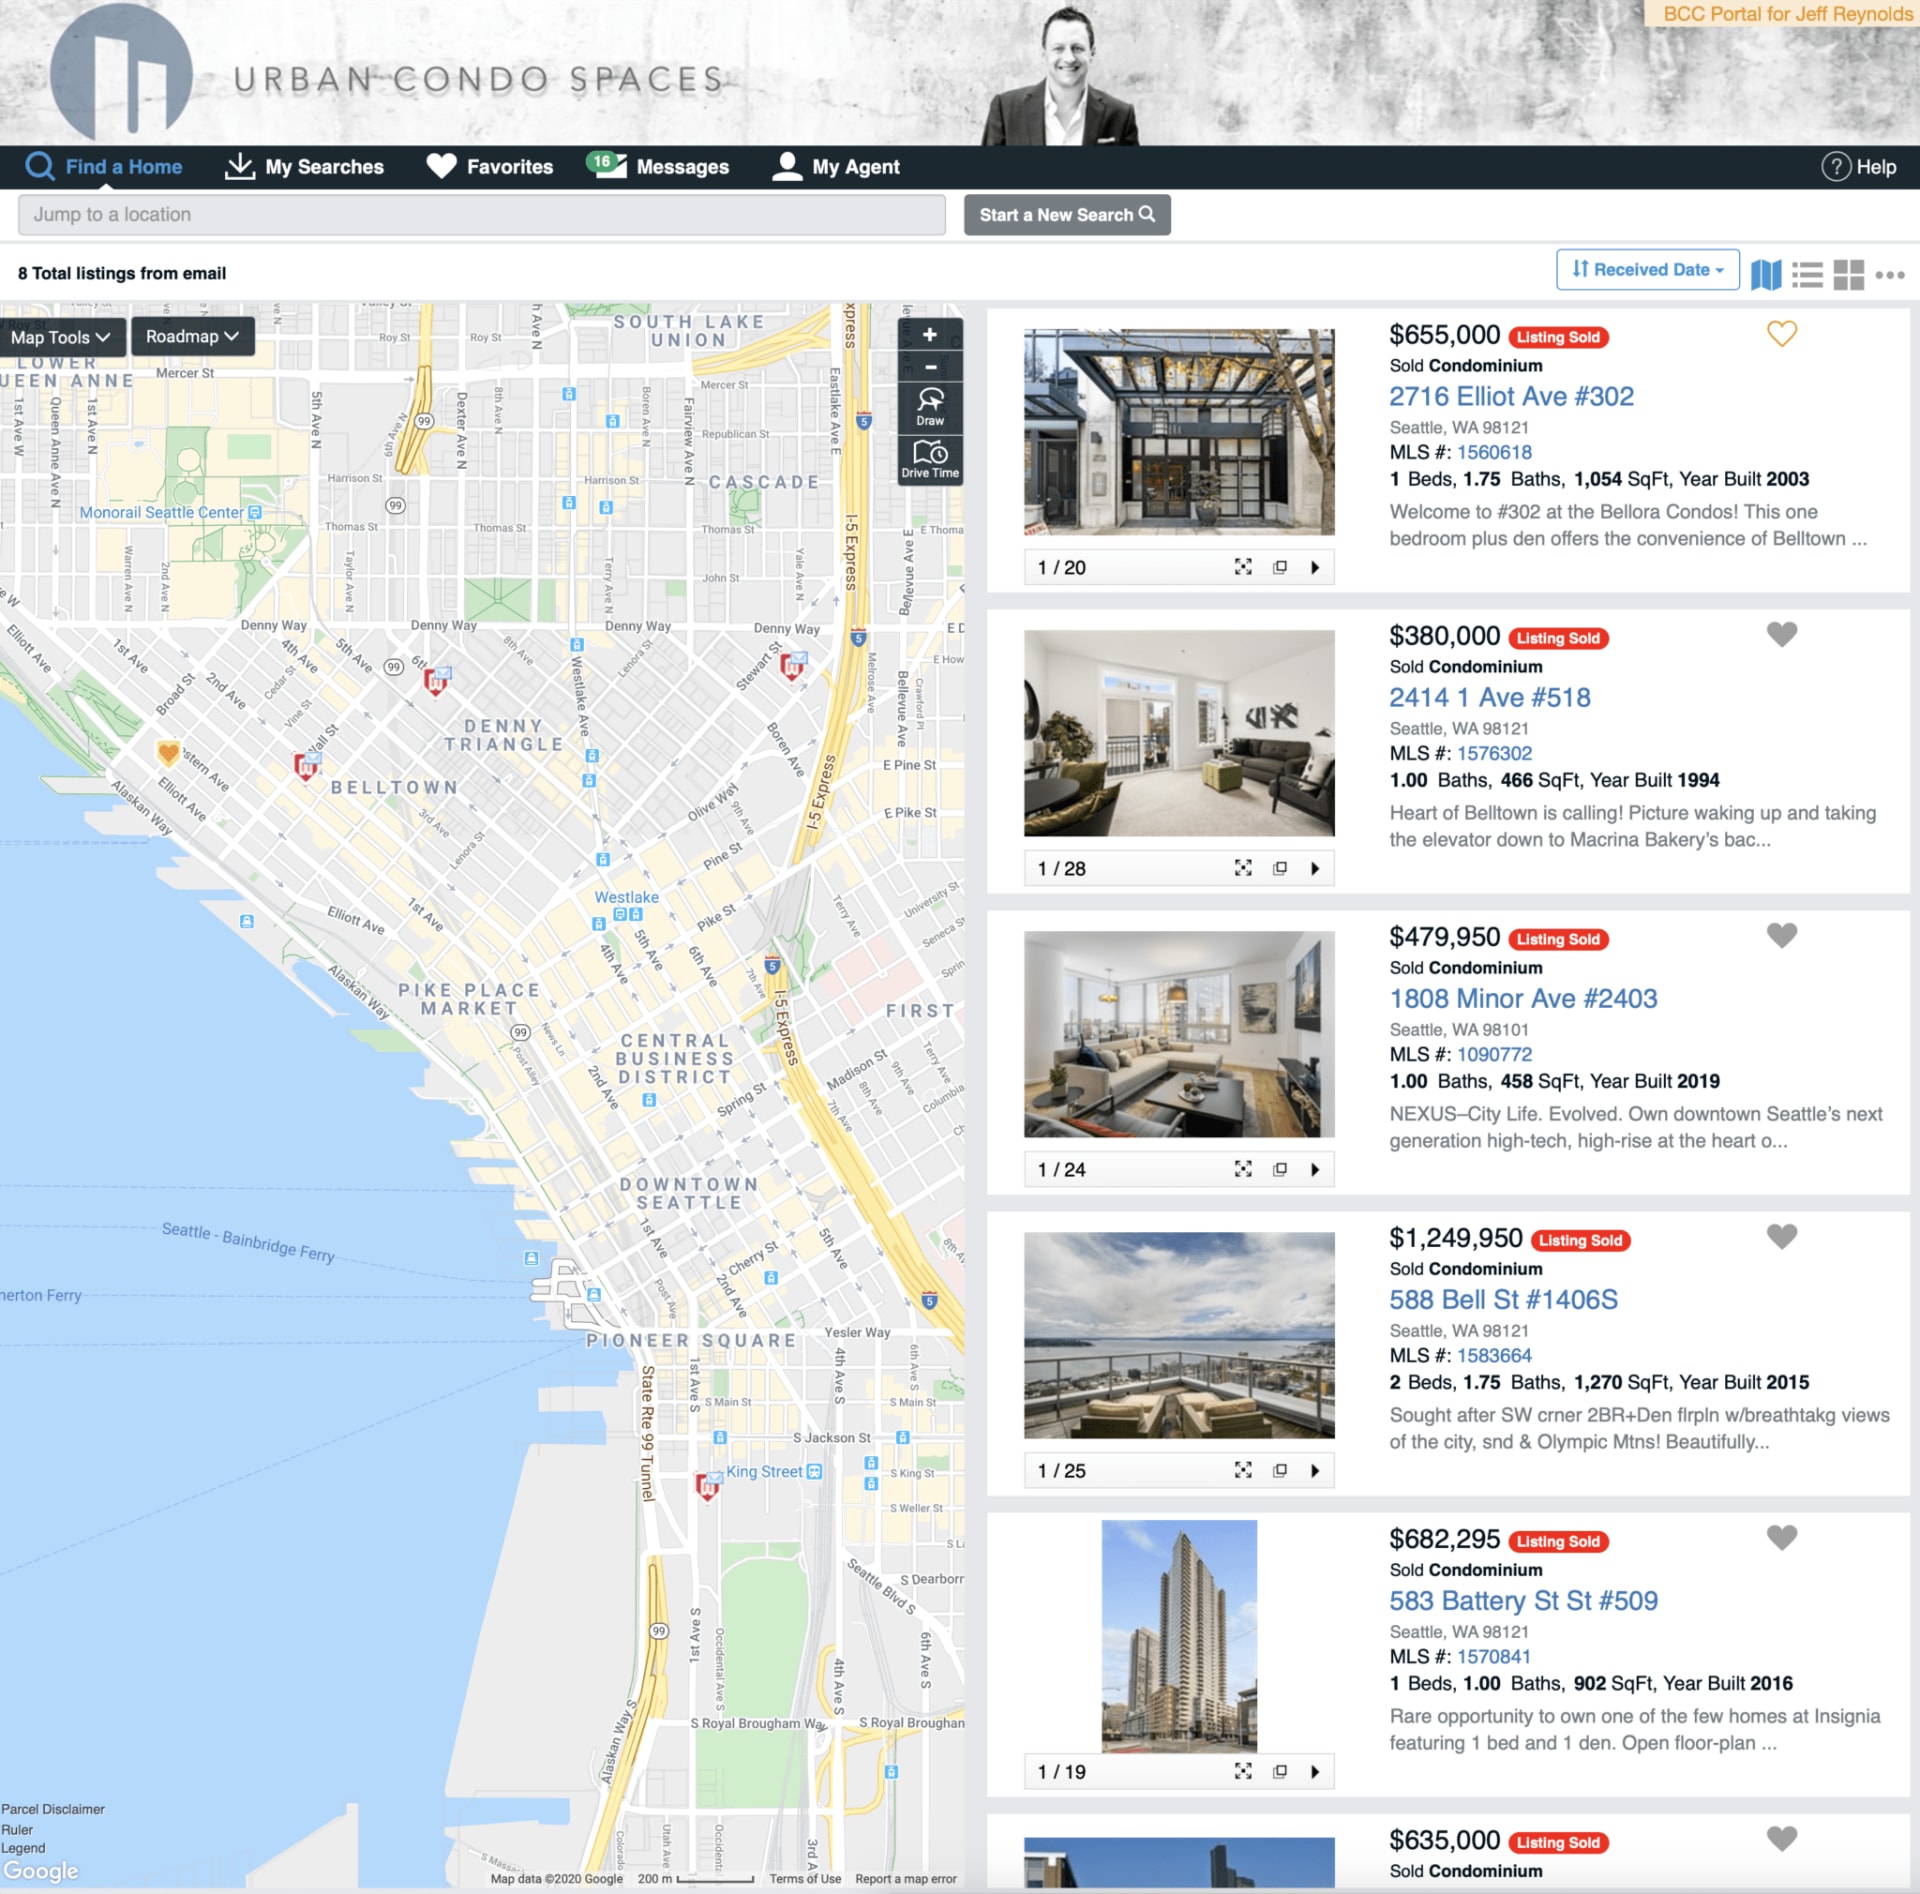This screenshot has width=1920, height=1894.
Task: Click the Jump to a location field
Action: click(x=480, y=215)
